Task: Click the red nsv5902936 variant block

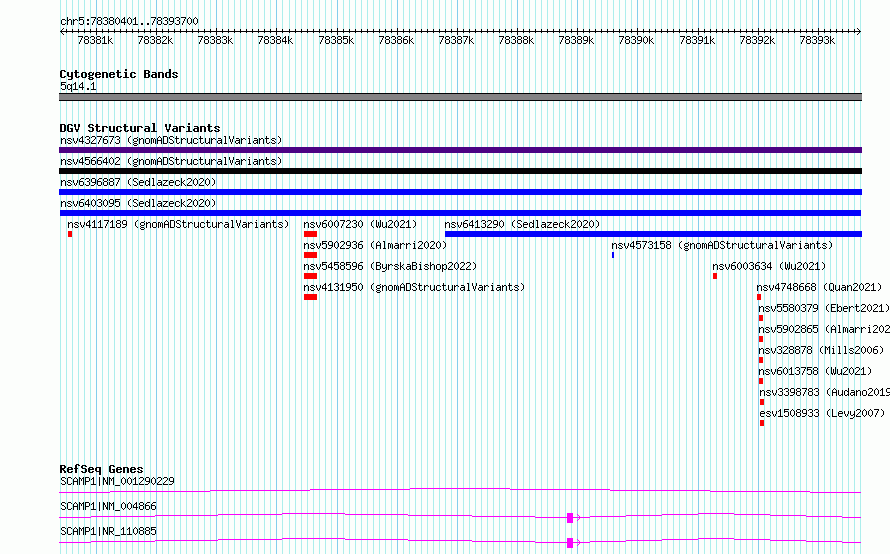Action: pyautogui.click(x=310, y=255)
